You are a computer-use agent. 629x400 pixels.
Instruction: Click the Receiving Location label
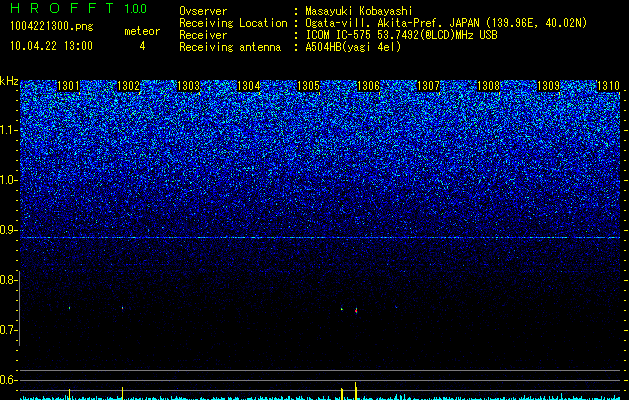click(x=233, y=23)
